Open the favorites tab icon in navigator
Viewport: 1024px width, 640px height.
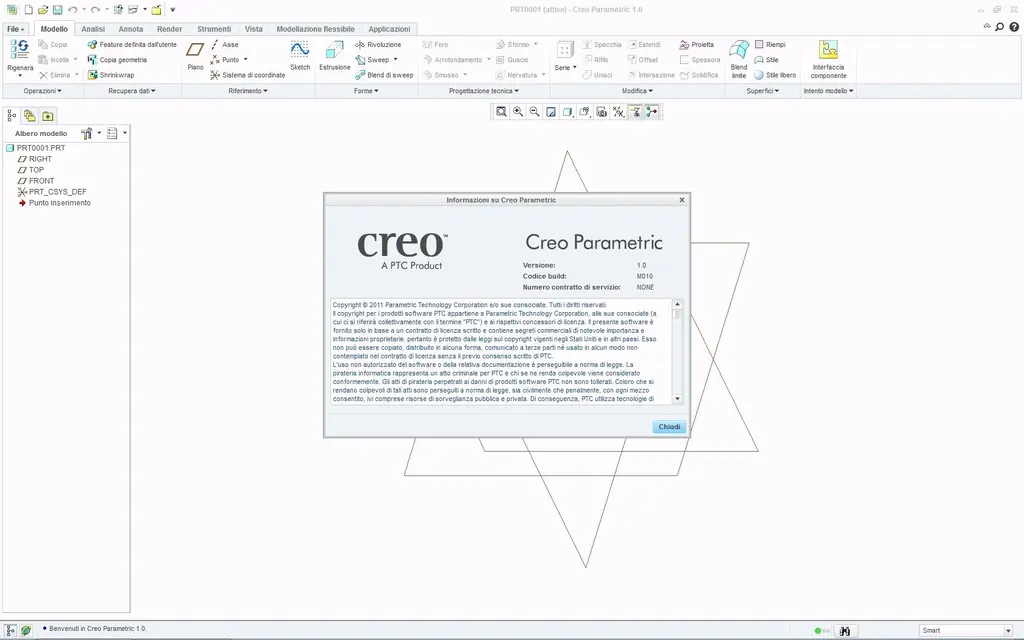(48, 116)
